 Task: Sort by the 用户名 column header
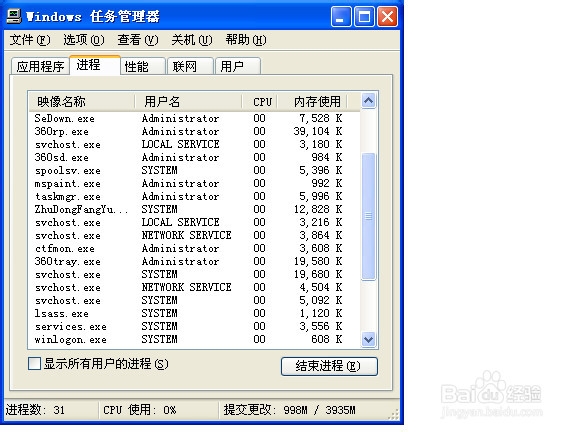[188, 102]
